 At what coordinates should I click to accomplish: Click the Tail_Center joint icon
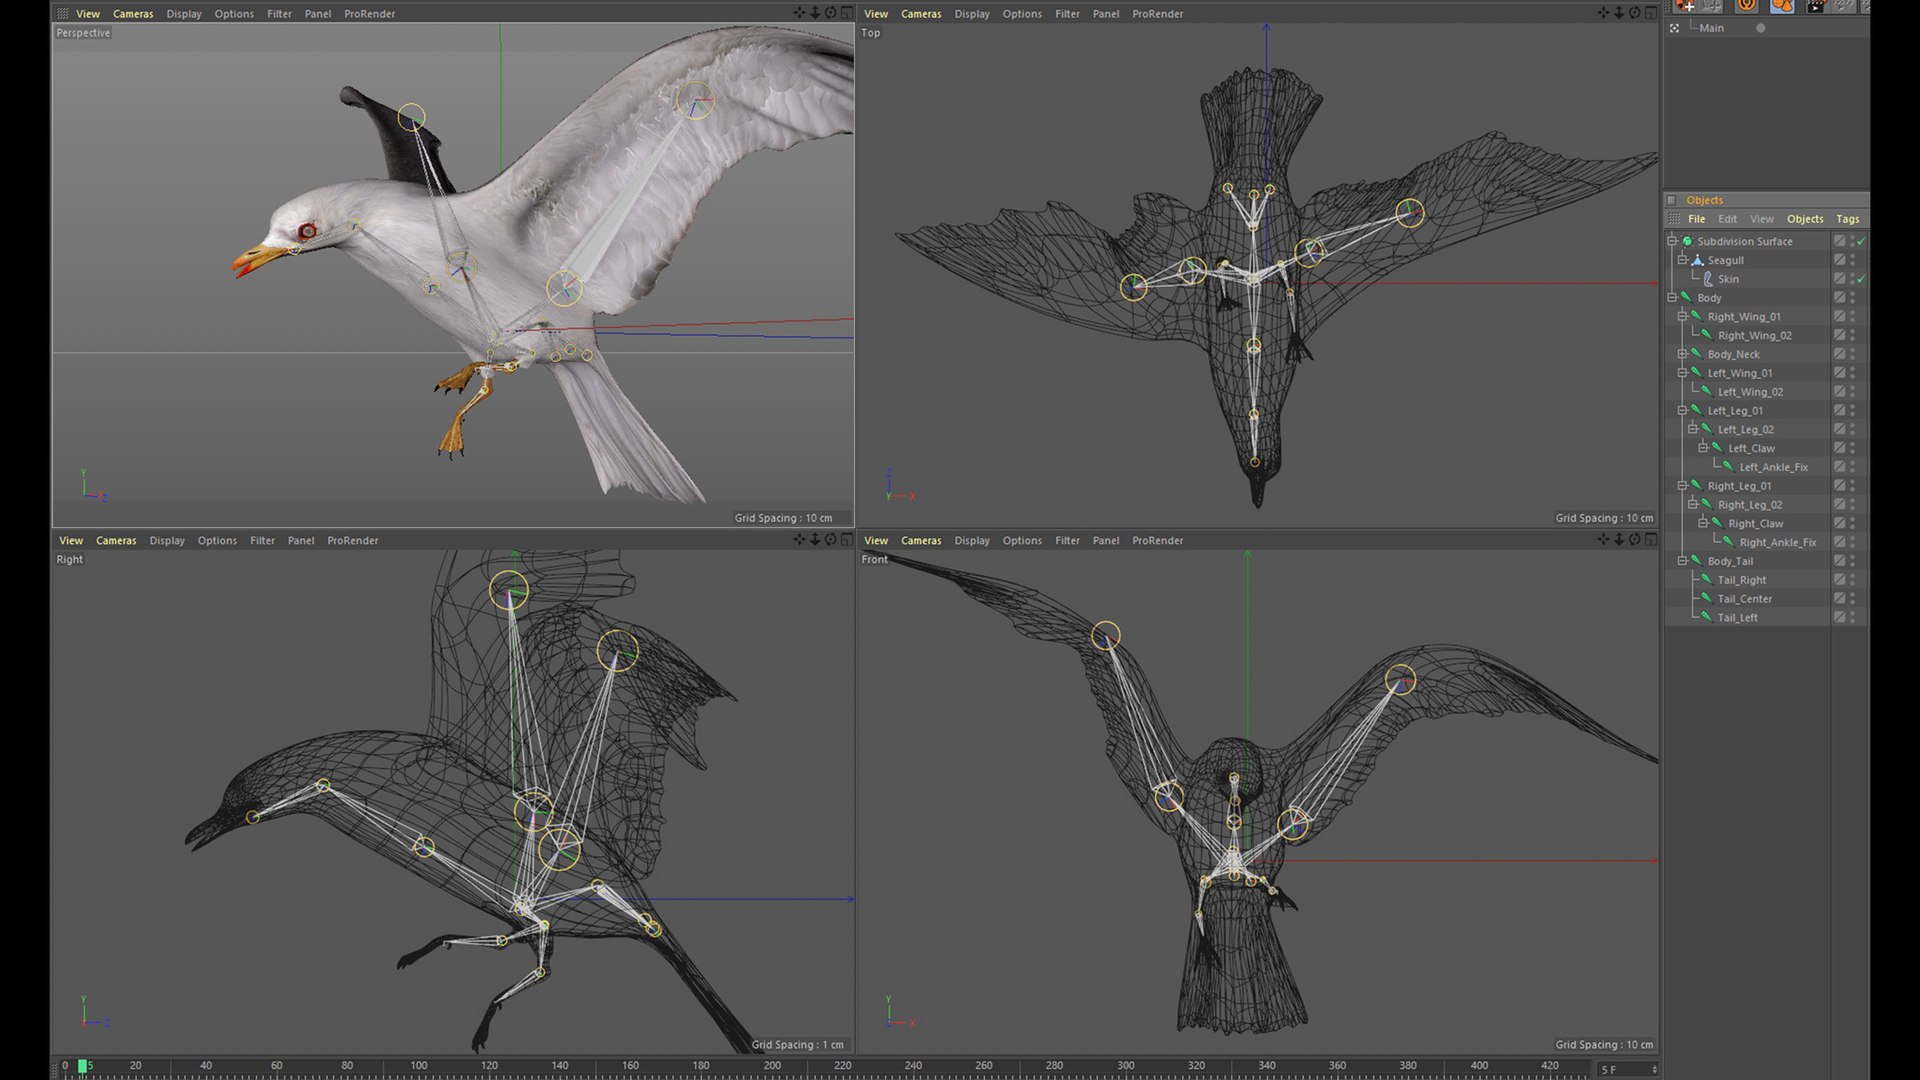pyautogui.click(x=1707, y=598)
